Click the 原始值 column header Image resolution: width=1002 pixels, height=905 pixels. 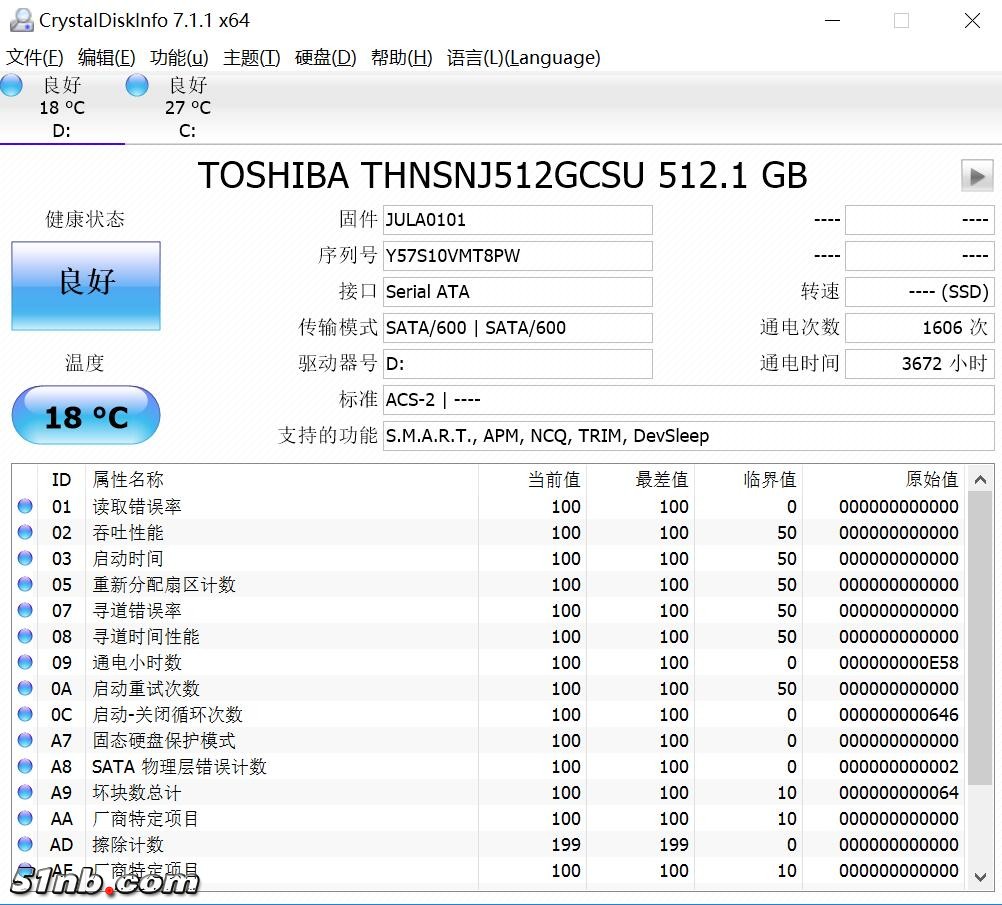point(931,480)
